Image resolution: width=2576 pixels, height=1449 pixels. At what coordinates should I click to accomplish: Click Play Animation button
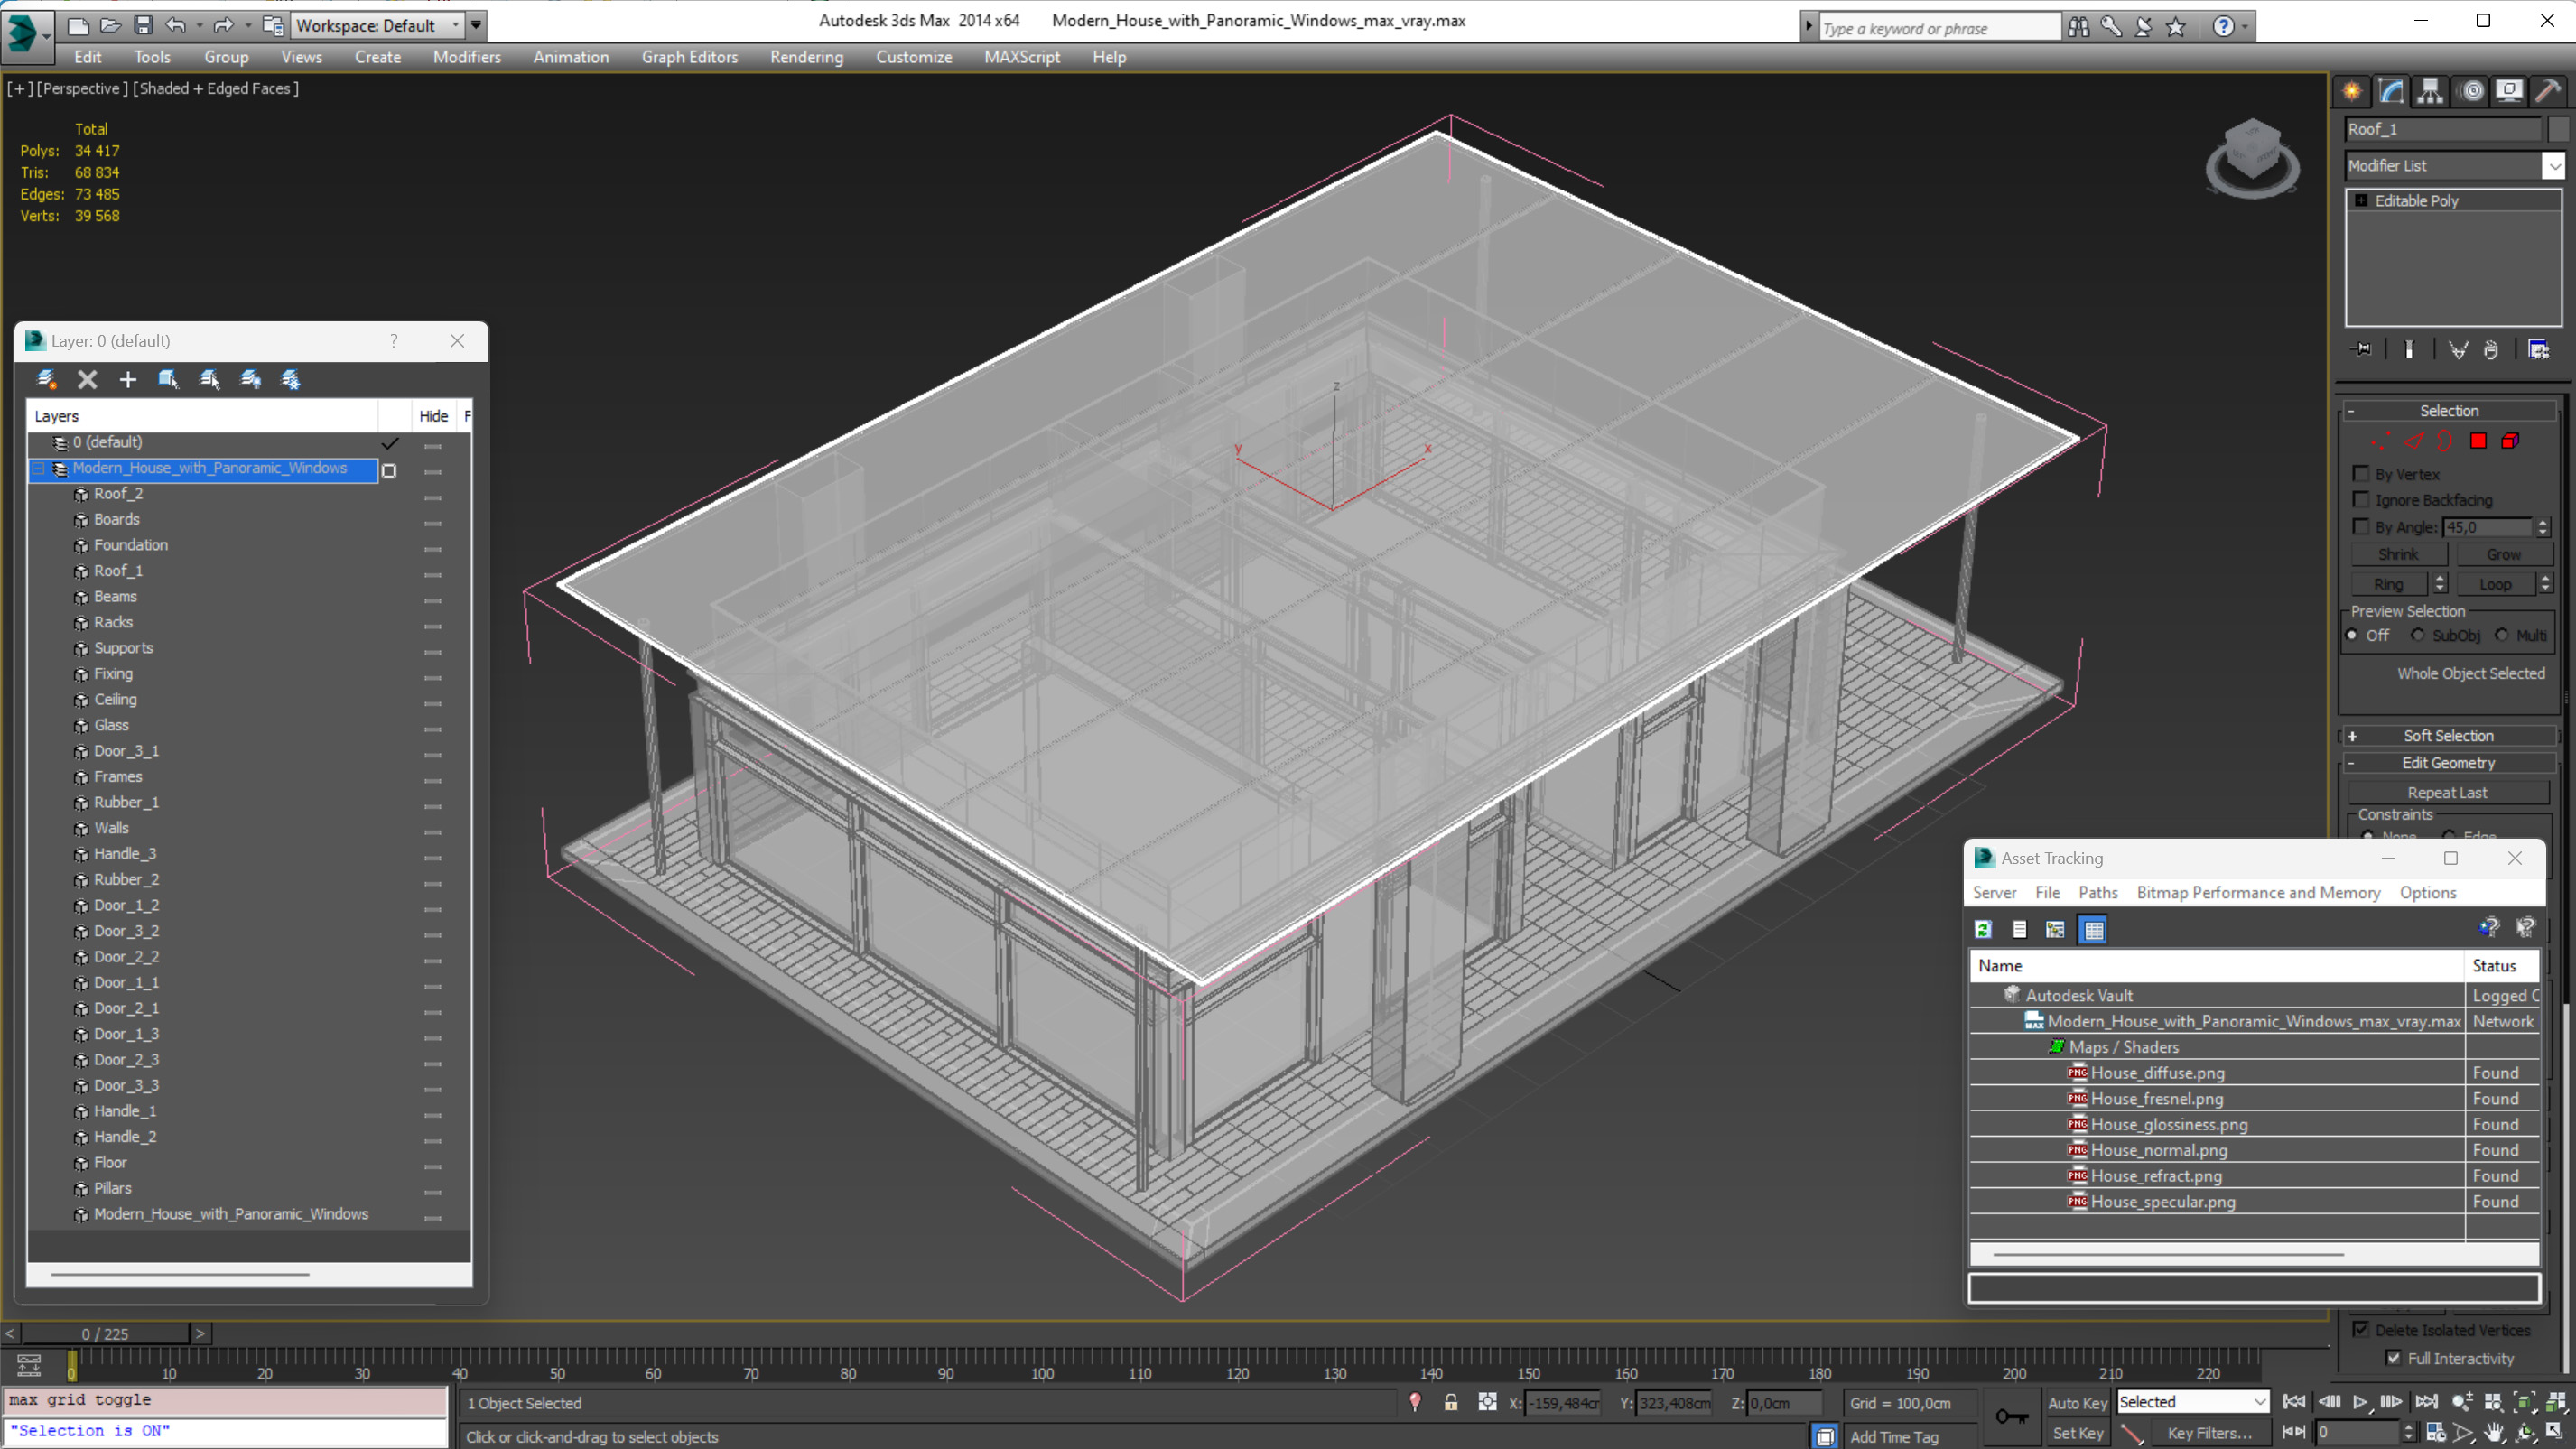(2360, 1402)
